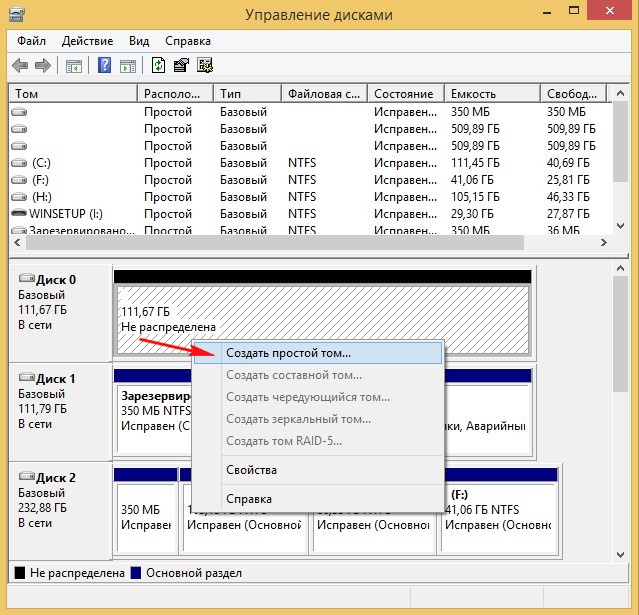This screenshot has height=615, width=639.
Task: Click 'Справка' in the context menu
Action: click(248, 498)
